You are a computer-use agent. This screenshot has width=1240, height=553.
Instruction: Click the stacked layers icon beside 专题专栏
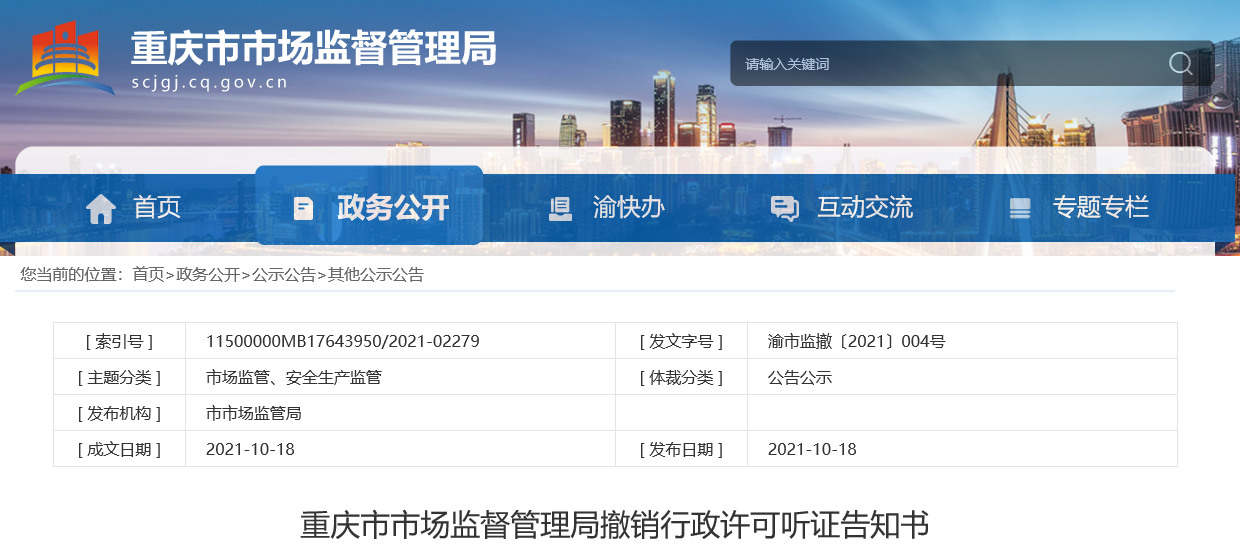tap(1020, 209)
